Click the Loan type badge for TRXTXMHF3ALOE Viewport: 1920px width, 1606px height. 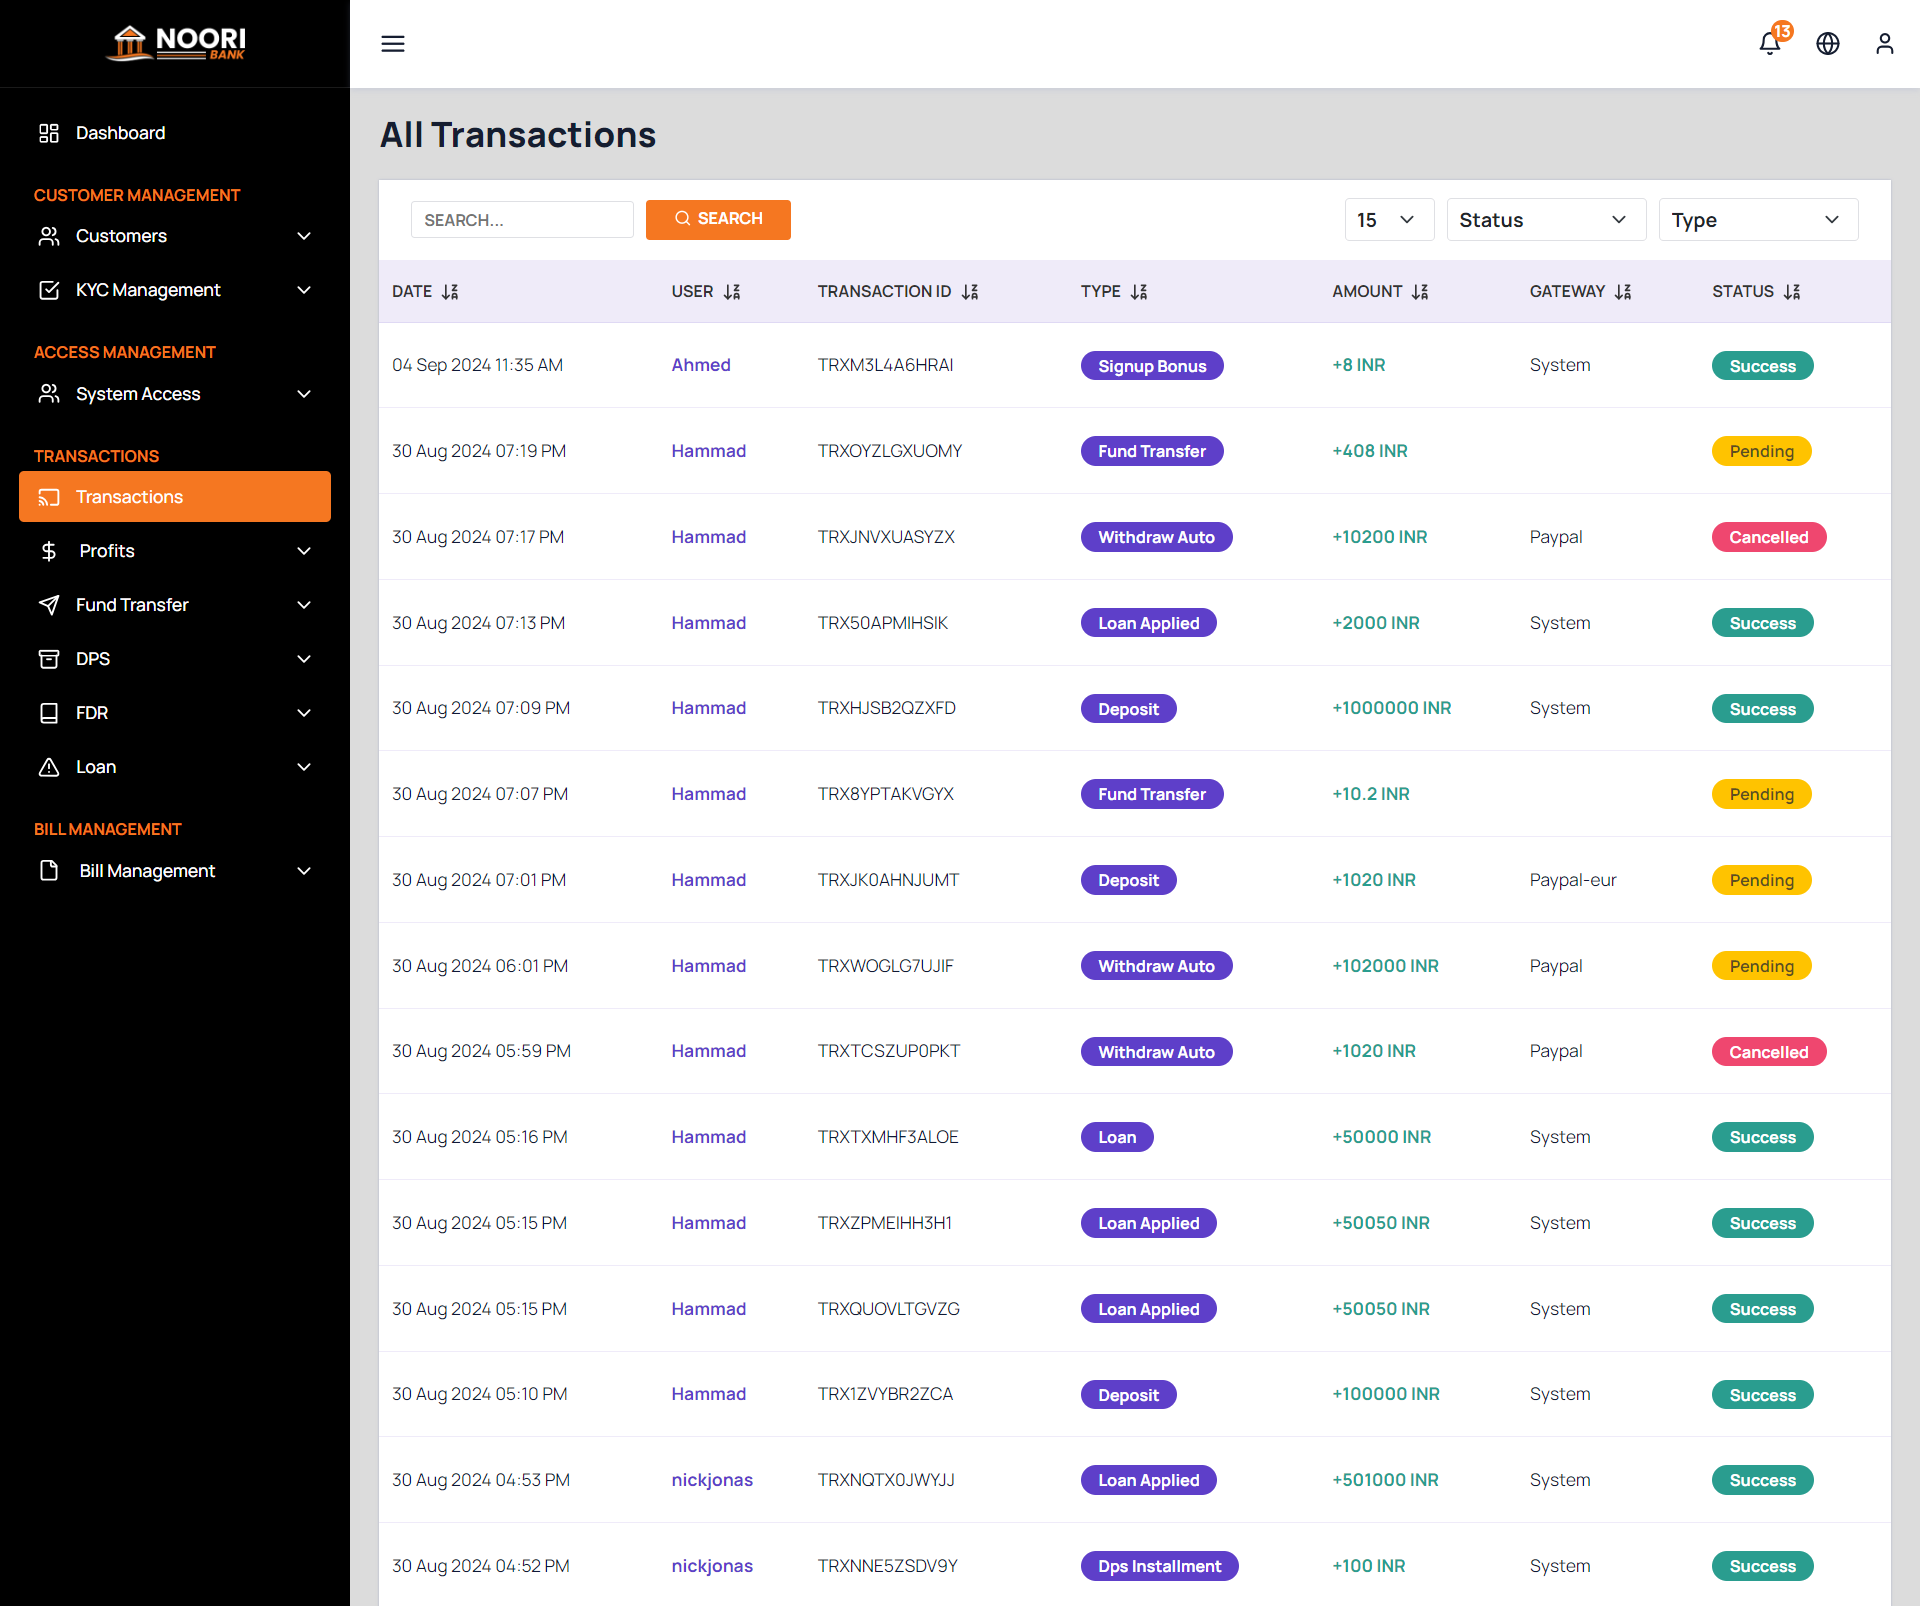(1117, 1137)
